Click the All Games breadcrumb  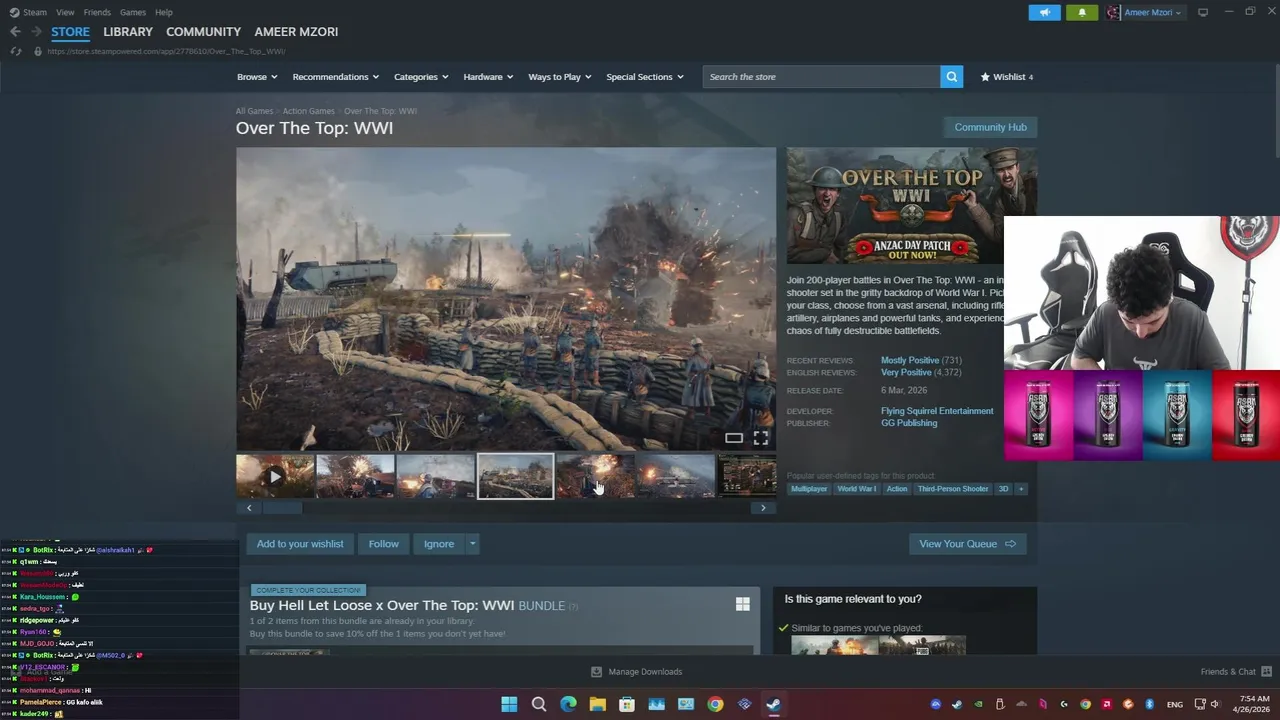click(x=254, y=111)
